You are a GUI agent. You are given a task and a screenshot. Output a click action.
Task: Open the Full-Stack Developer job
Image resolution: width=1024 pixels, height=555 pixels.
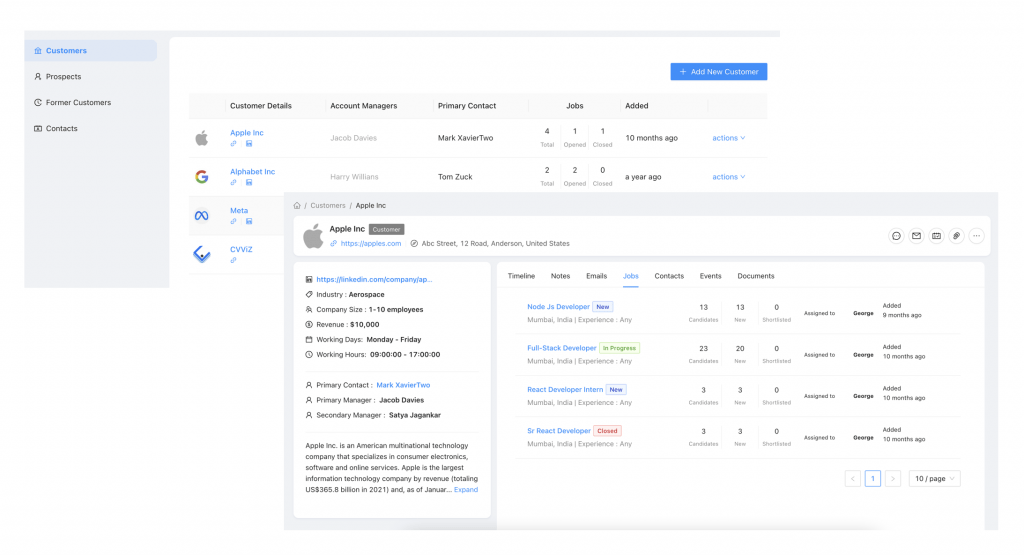[x=562, y=348]
